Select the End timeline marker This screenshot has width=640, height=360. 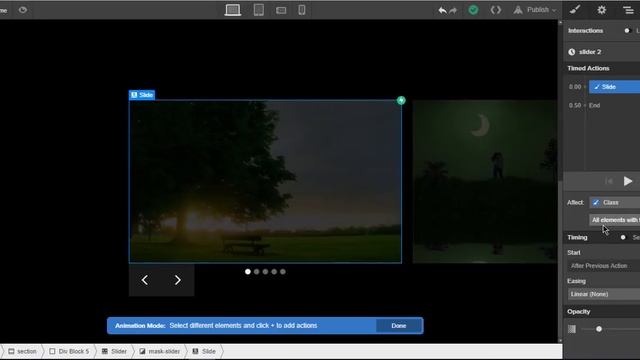594,105
